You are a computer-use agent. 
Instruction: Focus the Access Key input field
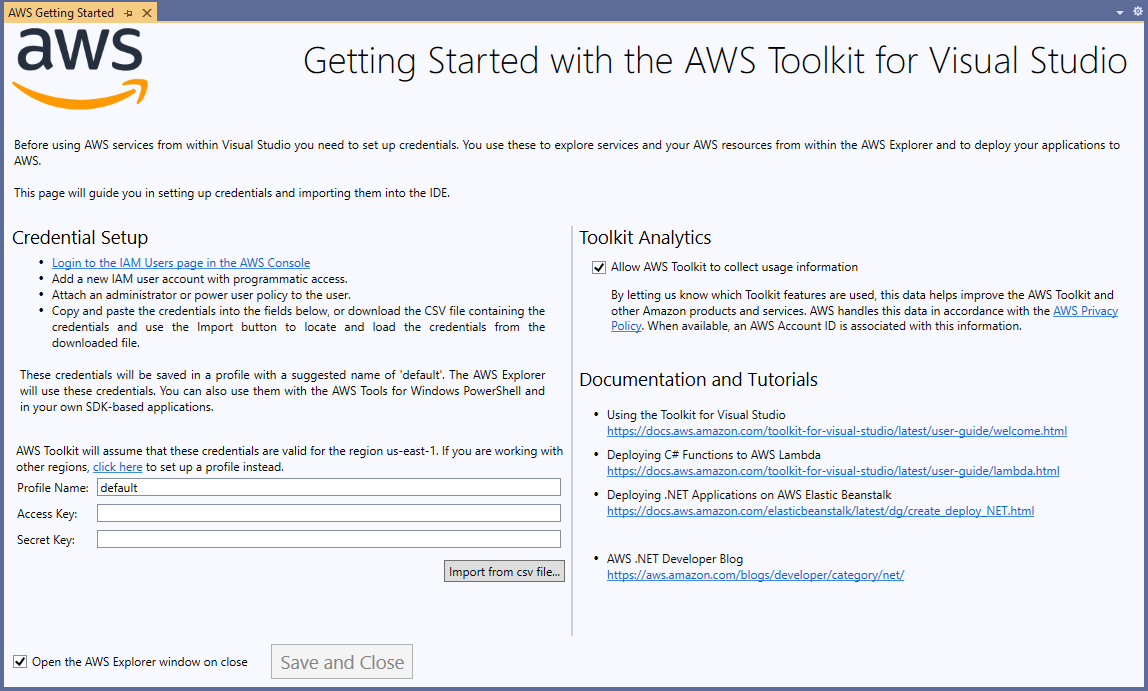coord(328,514)
